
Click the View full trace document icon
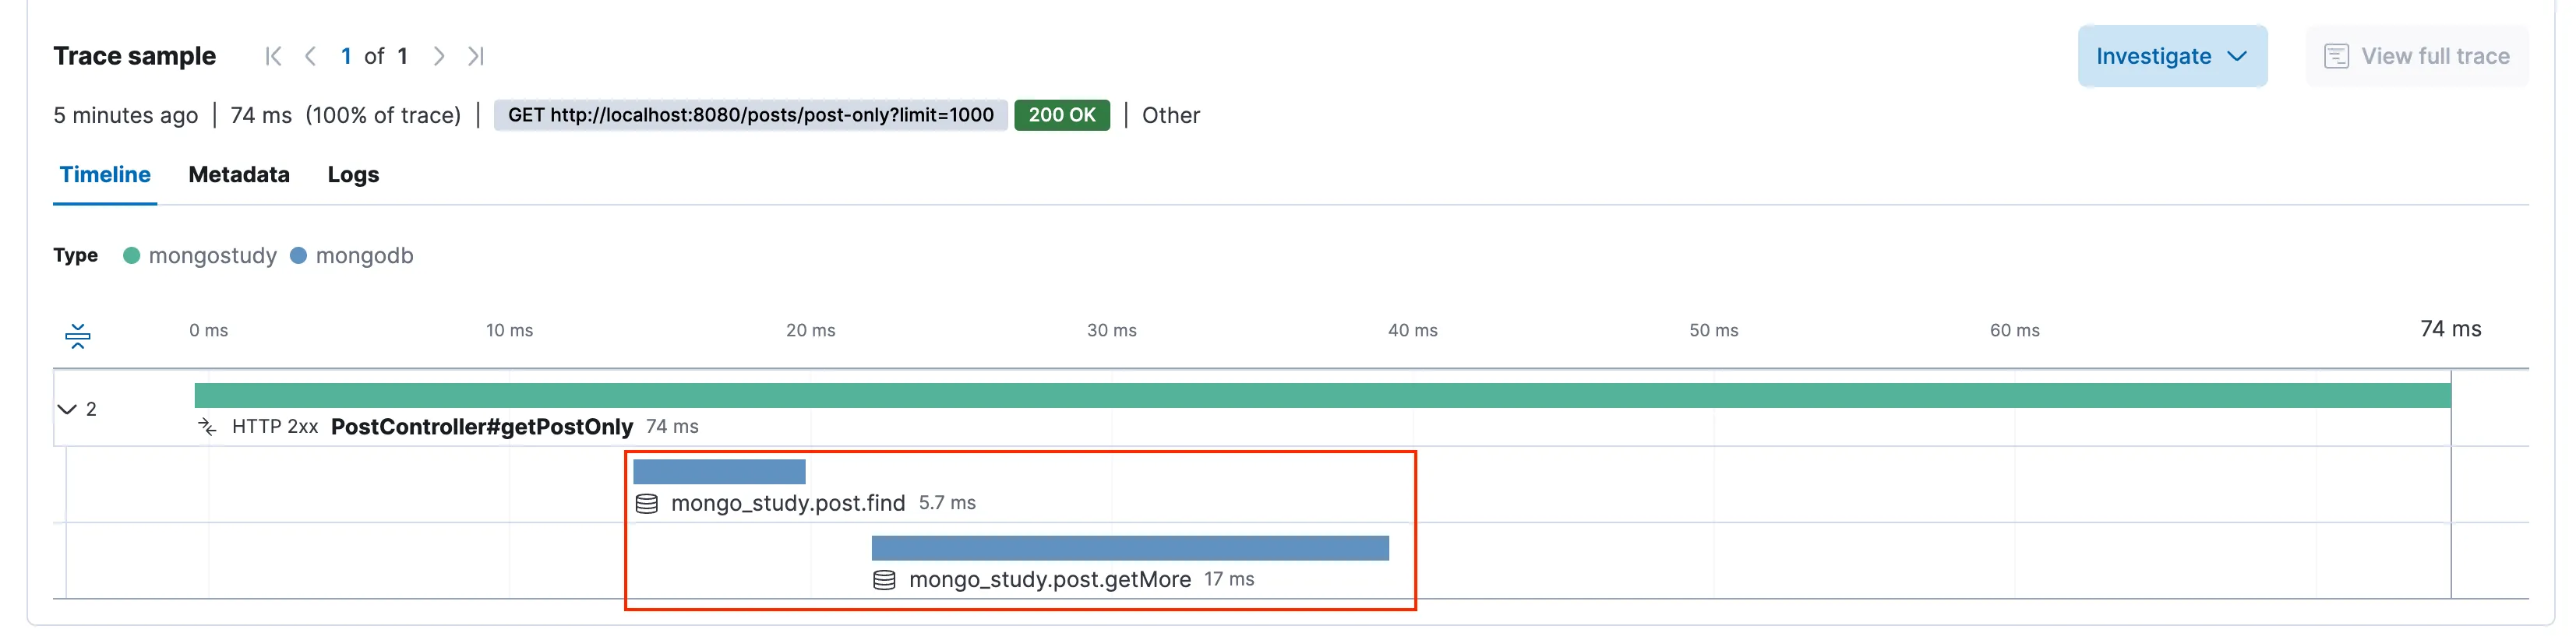2336,56
